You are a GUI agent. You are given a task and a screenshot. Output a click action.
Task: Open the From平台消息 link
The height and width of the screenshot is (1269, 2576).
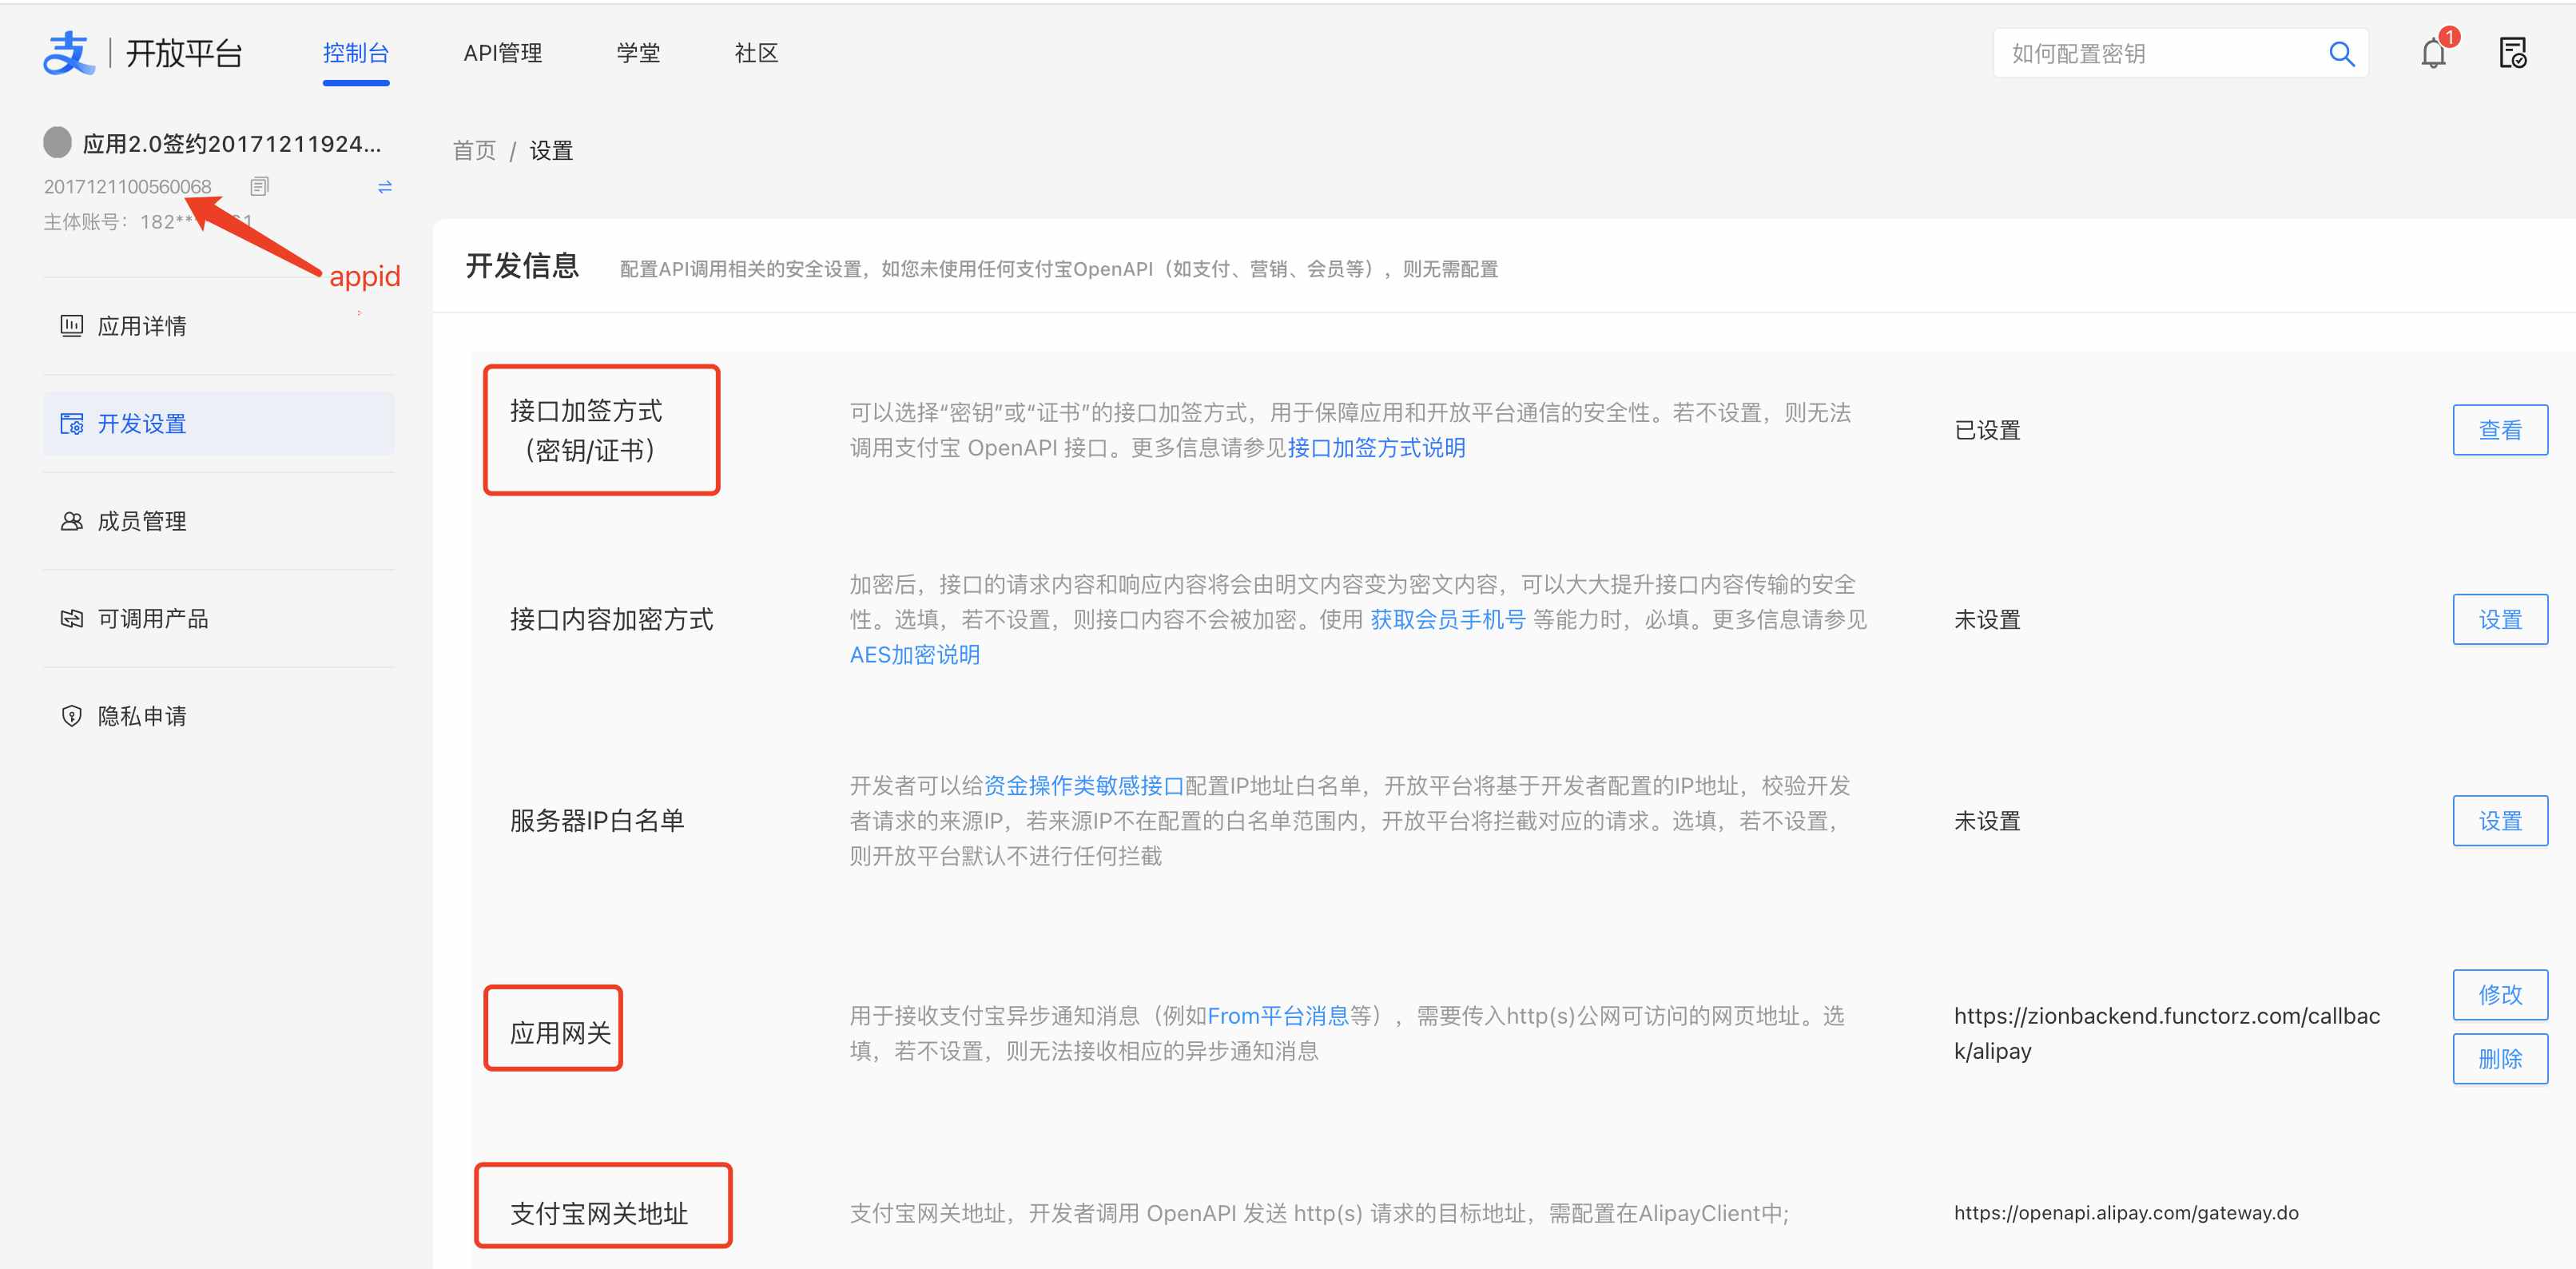(x=1278, y=1016)
